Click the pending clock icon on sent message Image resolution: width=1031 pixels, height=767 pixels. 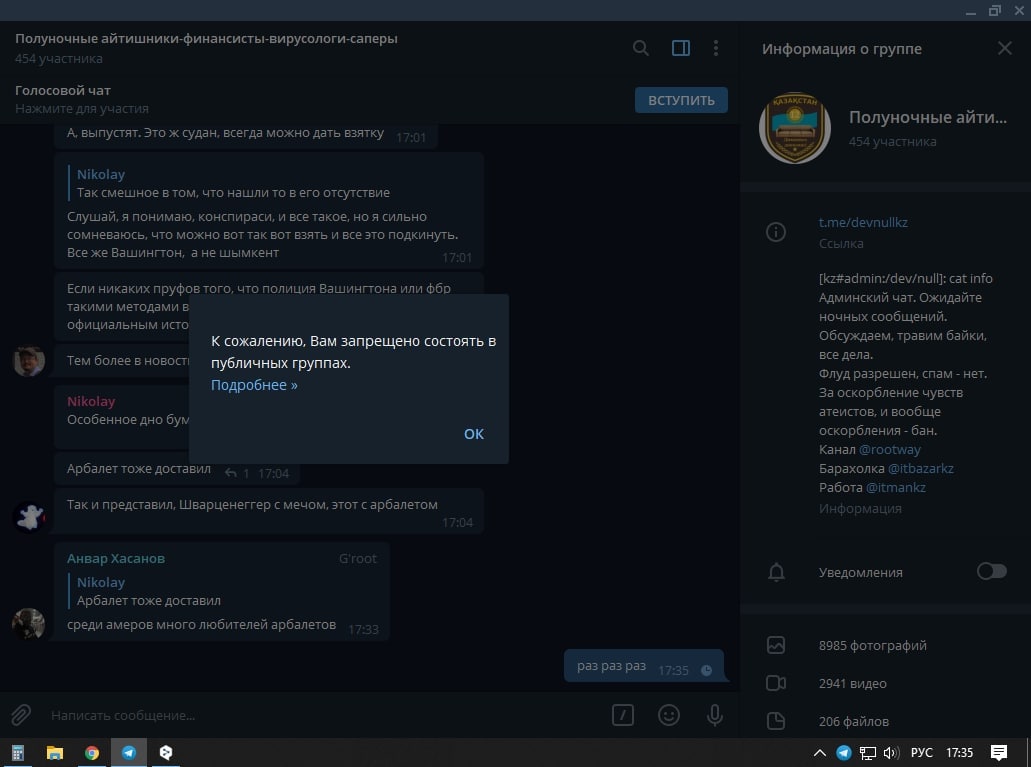point(706,670)
